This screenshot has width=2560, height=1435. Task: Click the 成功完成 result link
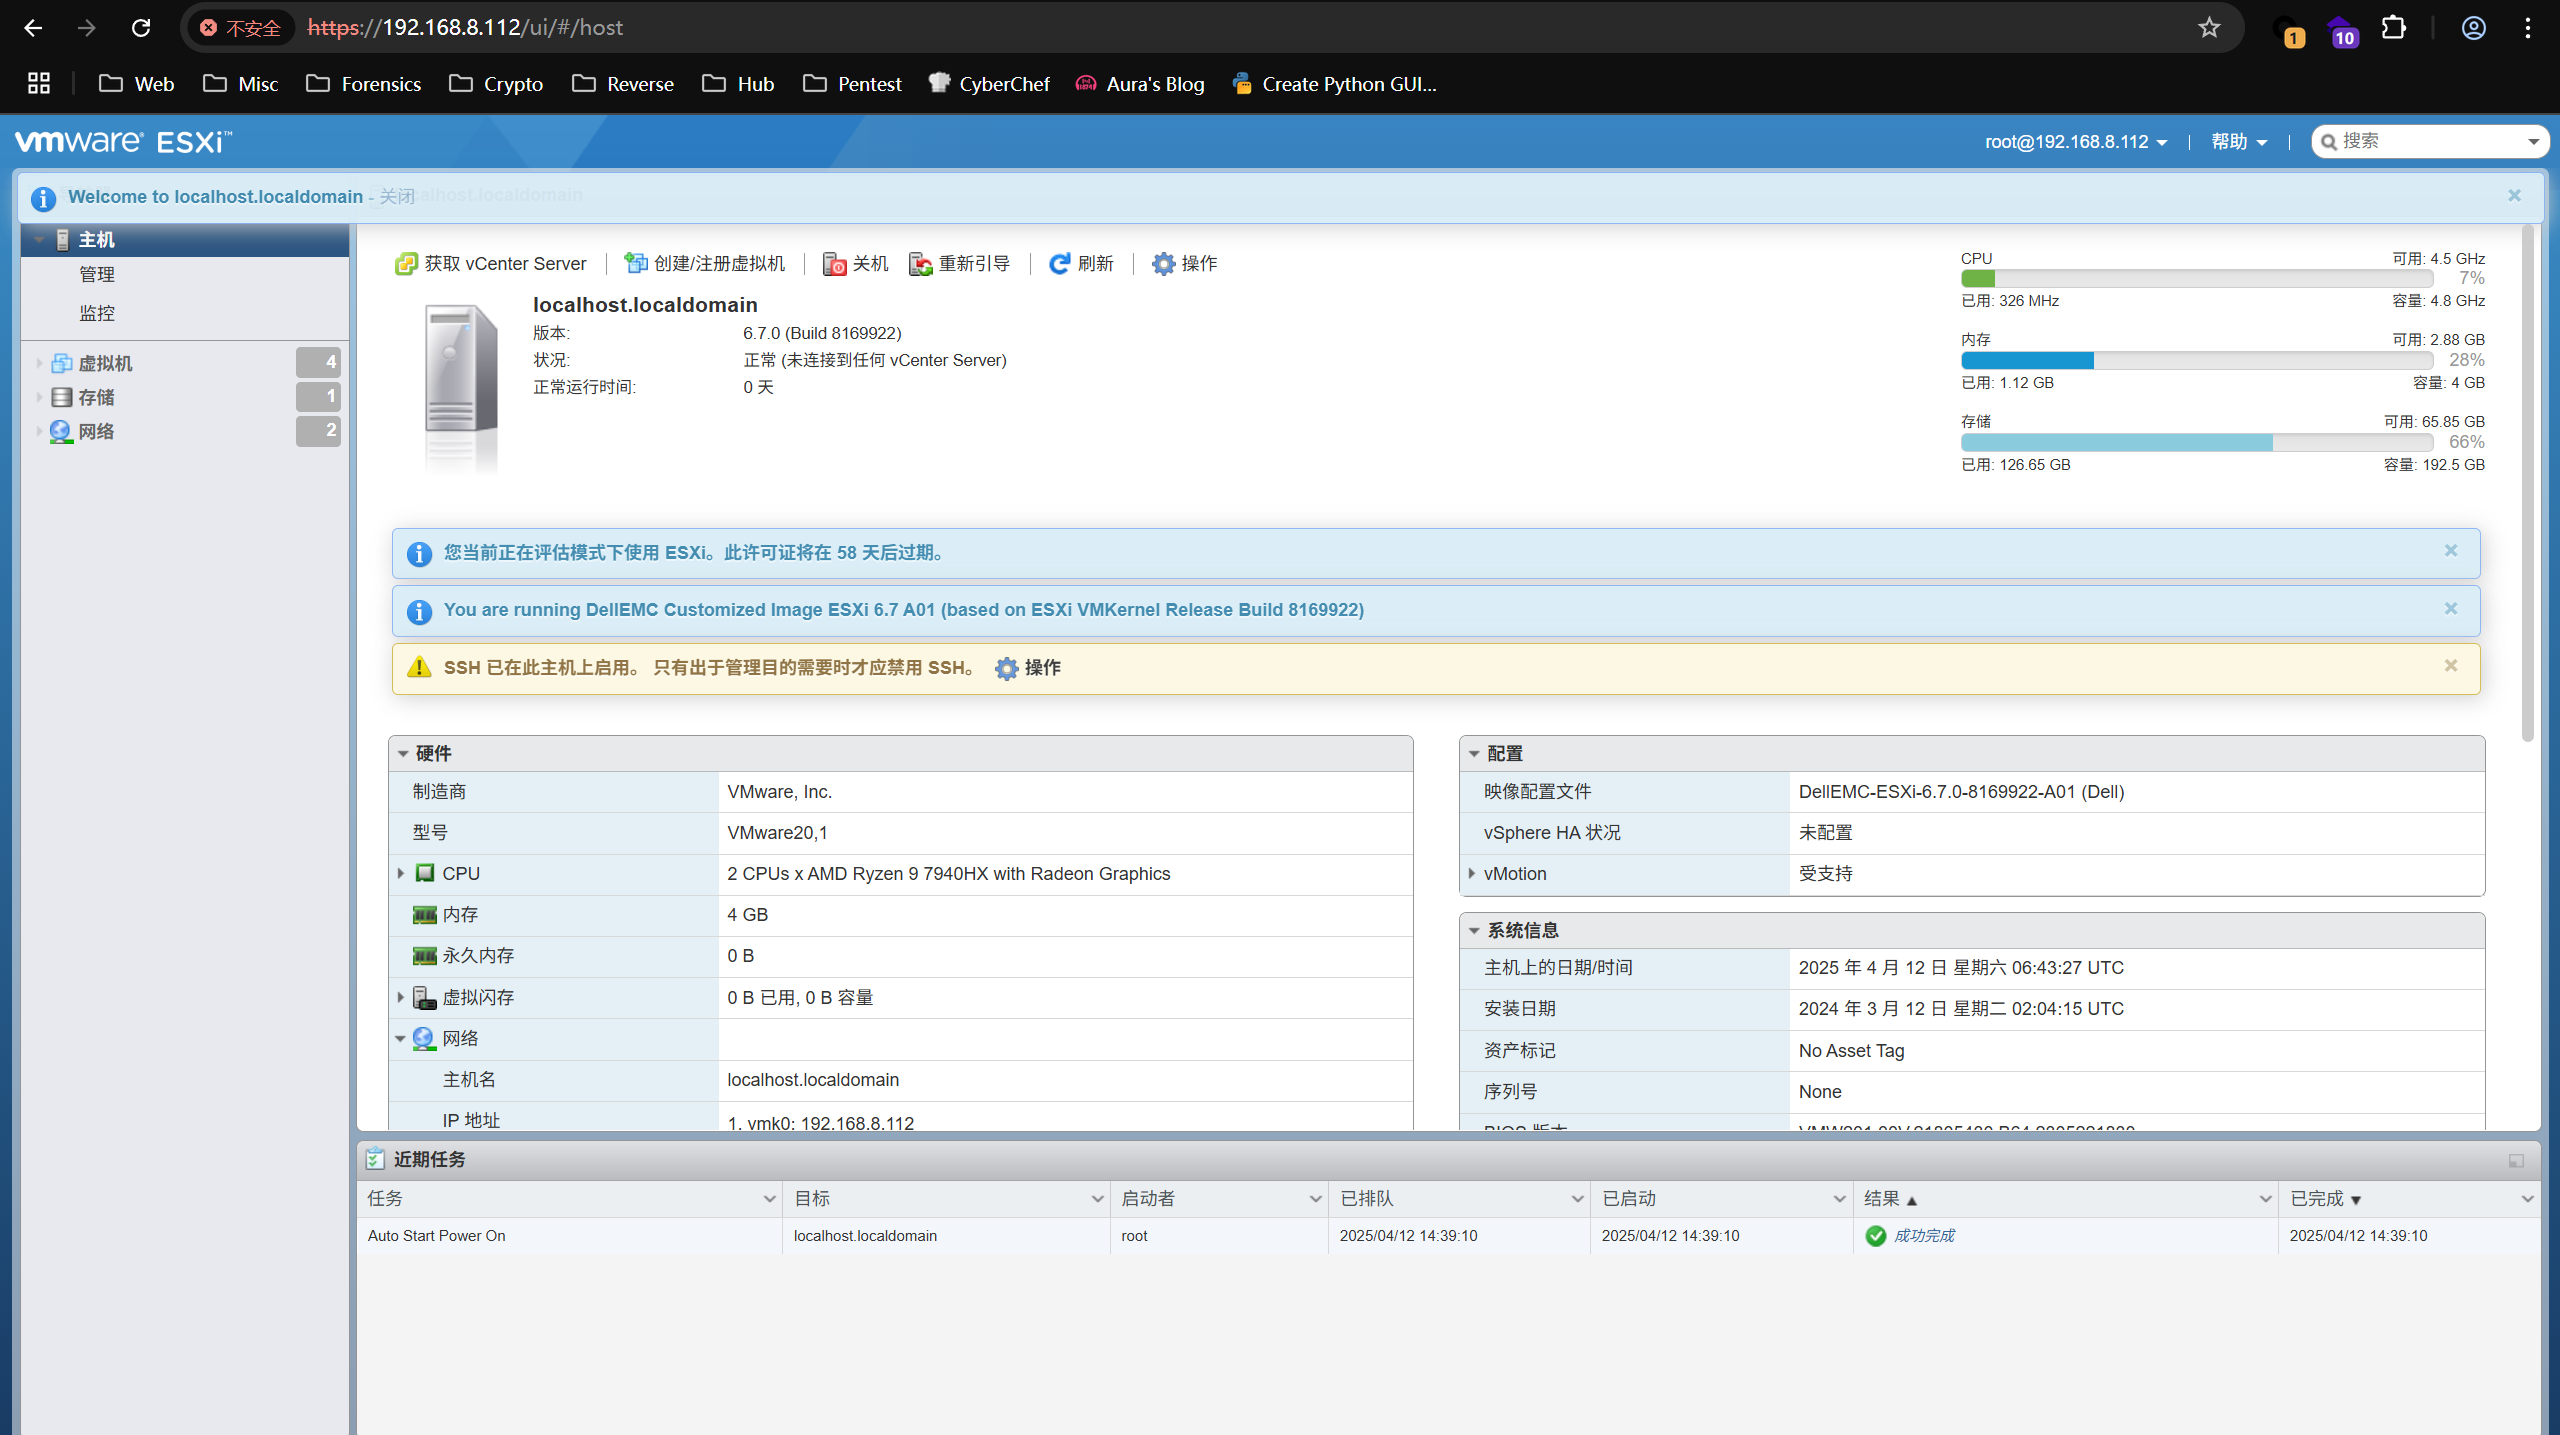(x=1924, y=1236)
